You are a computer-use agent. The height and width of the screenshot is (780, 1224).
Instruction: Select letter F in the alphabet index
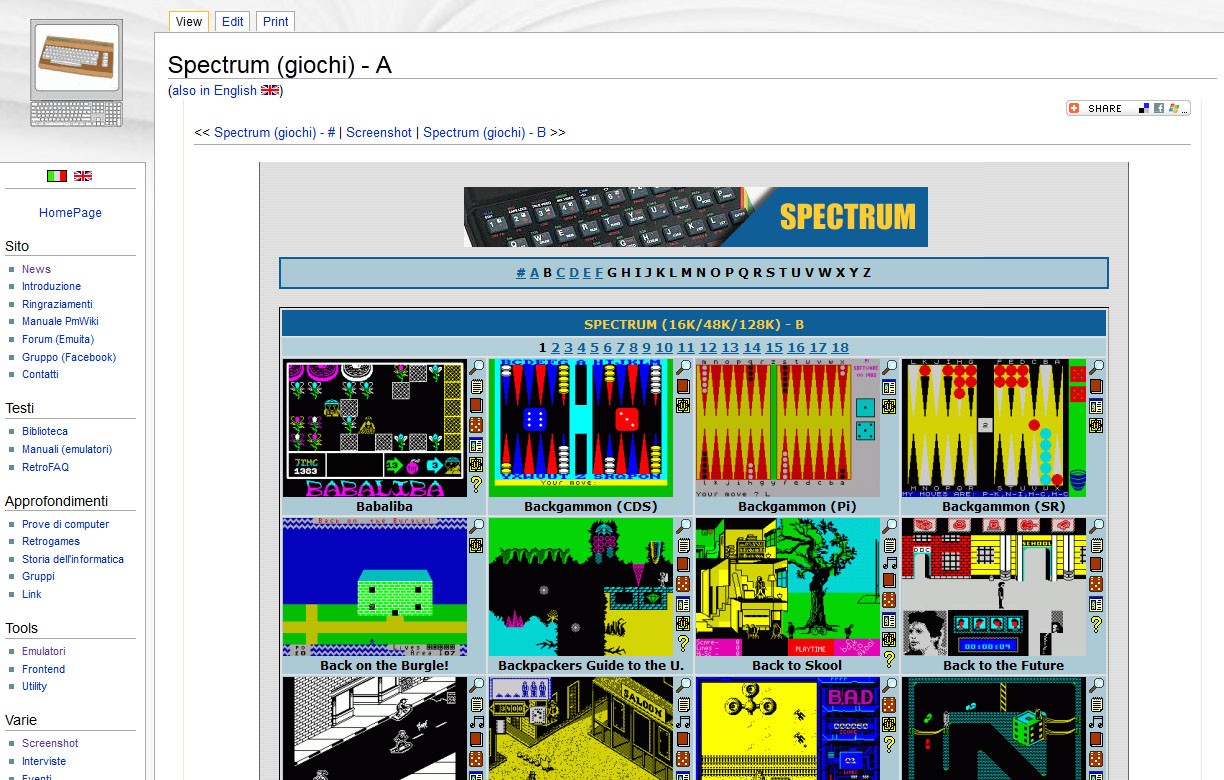[599, 273]
